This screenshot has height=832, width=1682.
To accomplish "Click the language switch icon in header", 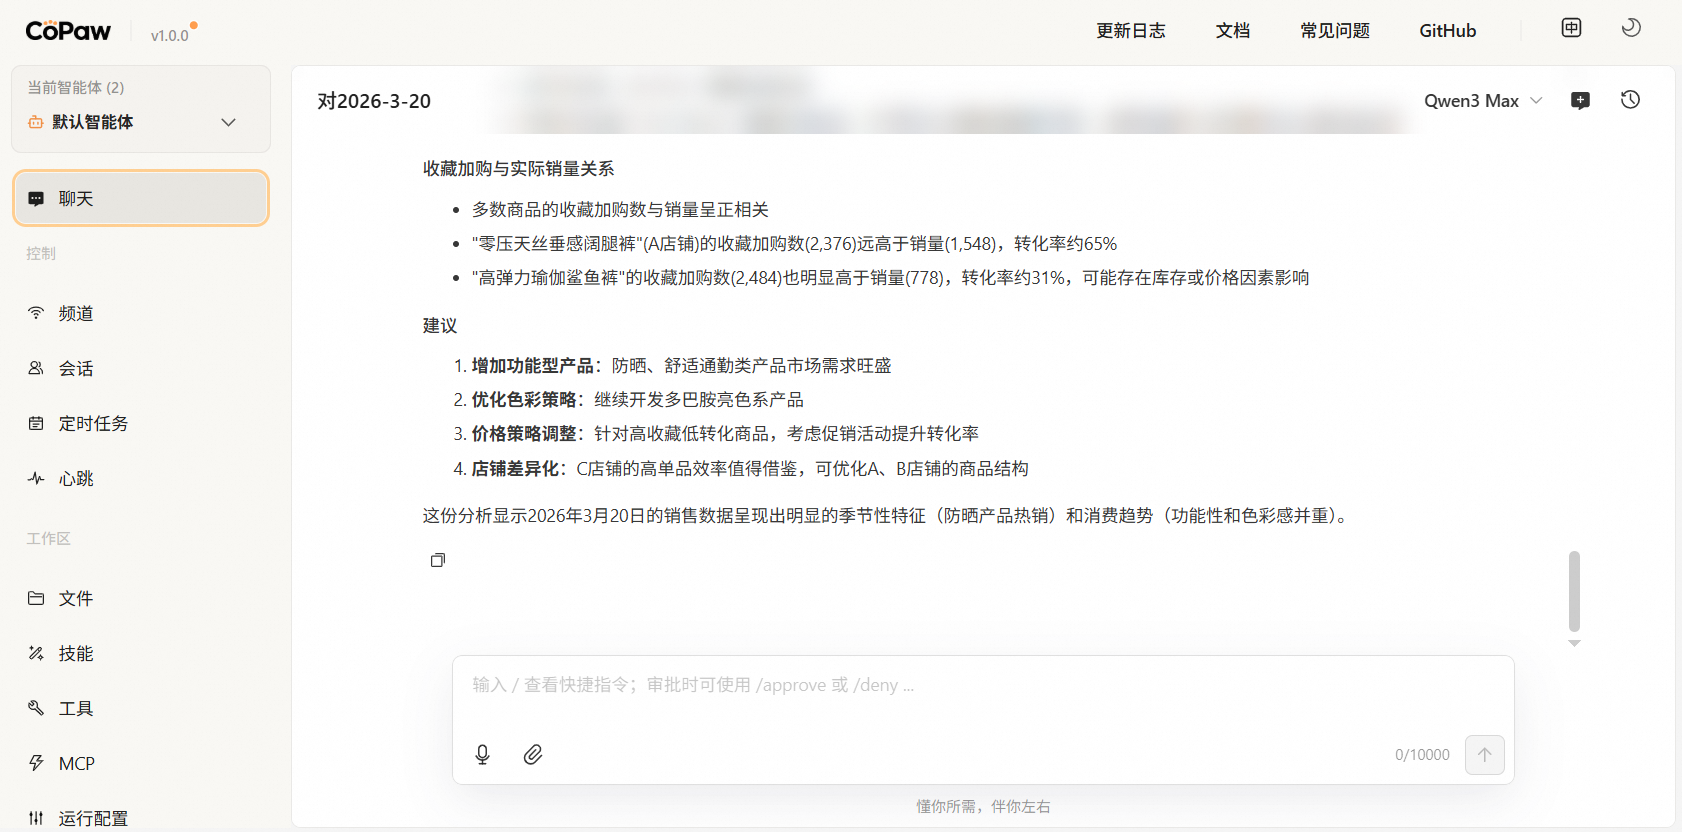I will pos(1572,28).
